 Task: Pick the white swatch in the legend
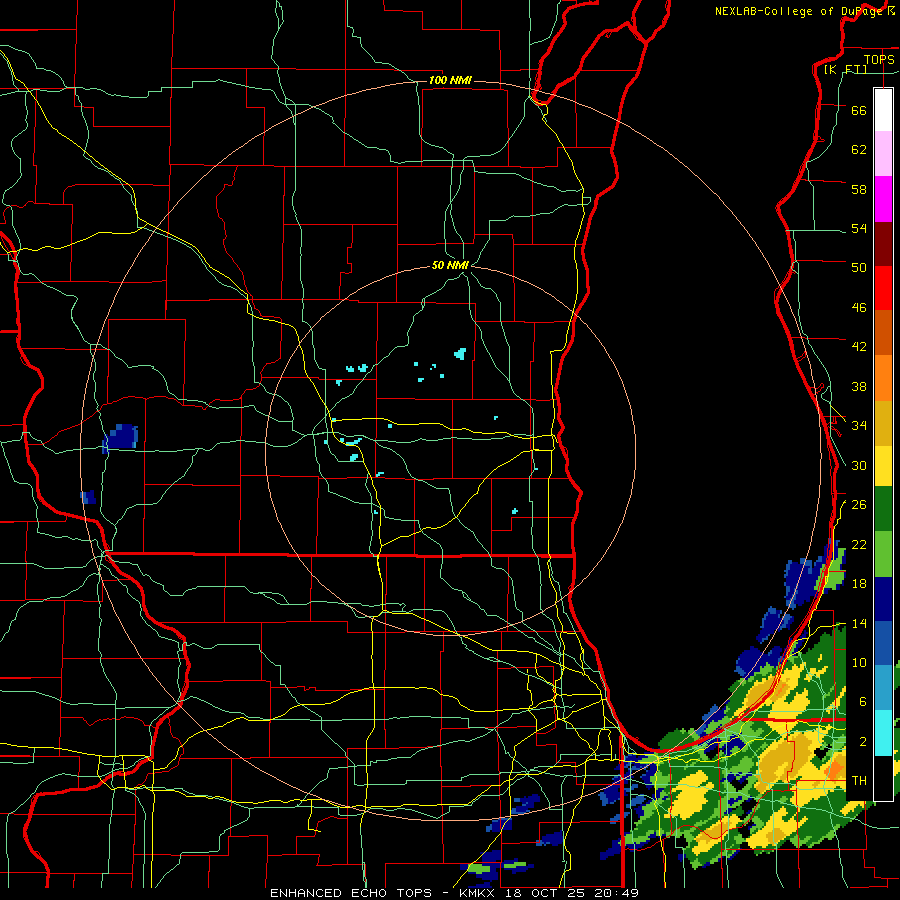click(883, 110)
